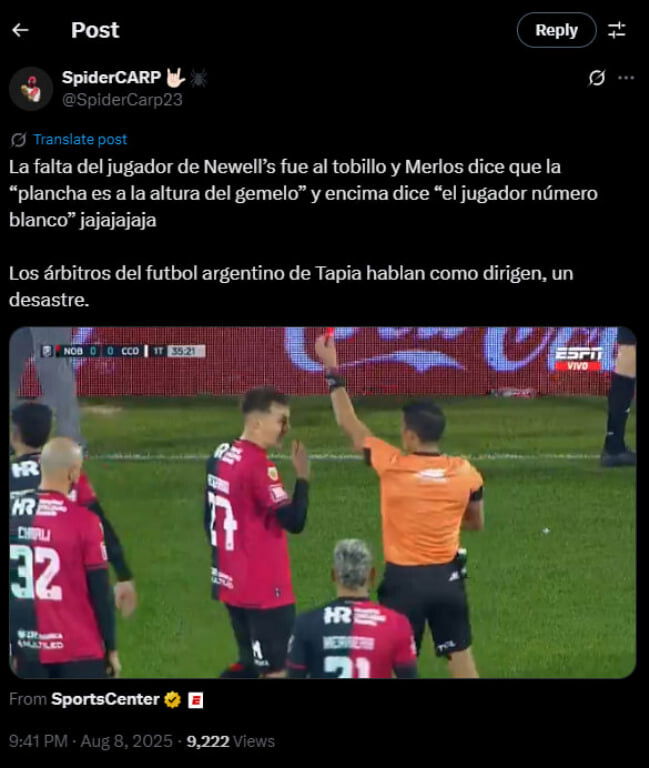Image resolution: width=649 pixels, height=768 pixels.
Task: Go back using the left arrow
Action: tap(20, 30)
